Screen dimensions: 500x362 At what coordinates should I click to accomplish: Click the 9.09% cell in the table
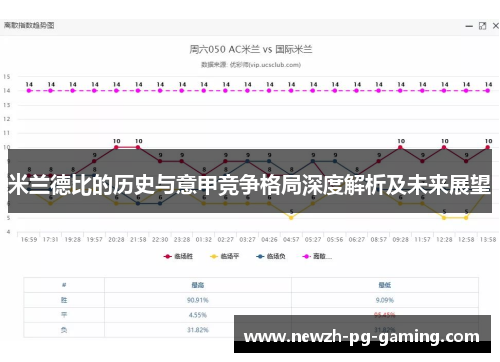pos(385,300)
